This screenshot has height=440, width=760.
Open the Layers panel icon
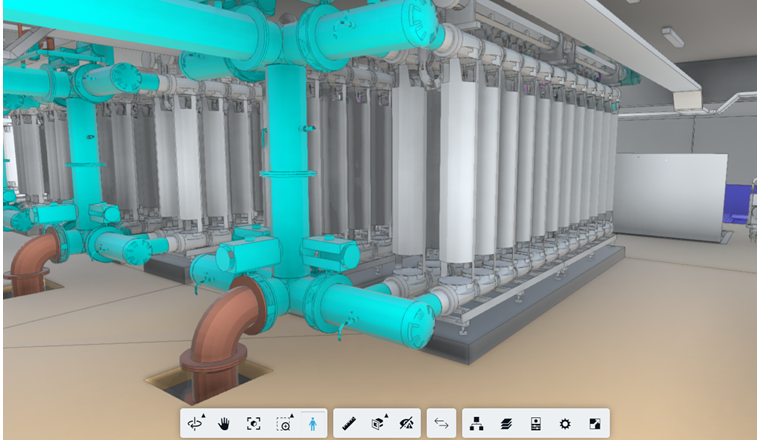point(506,424)
